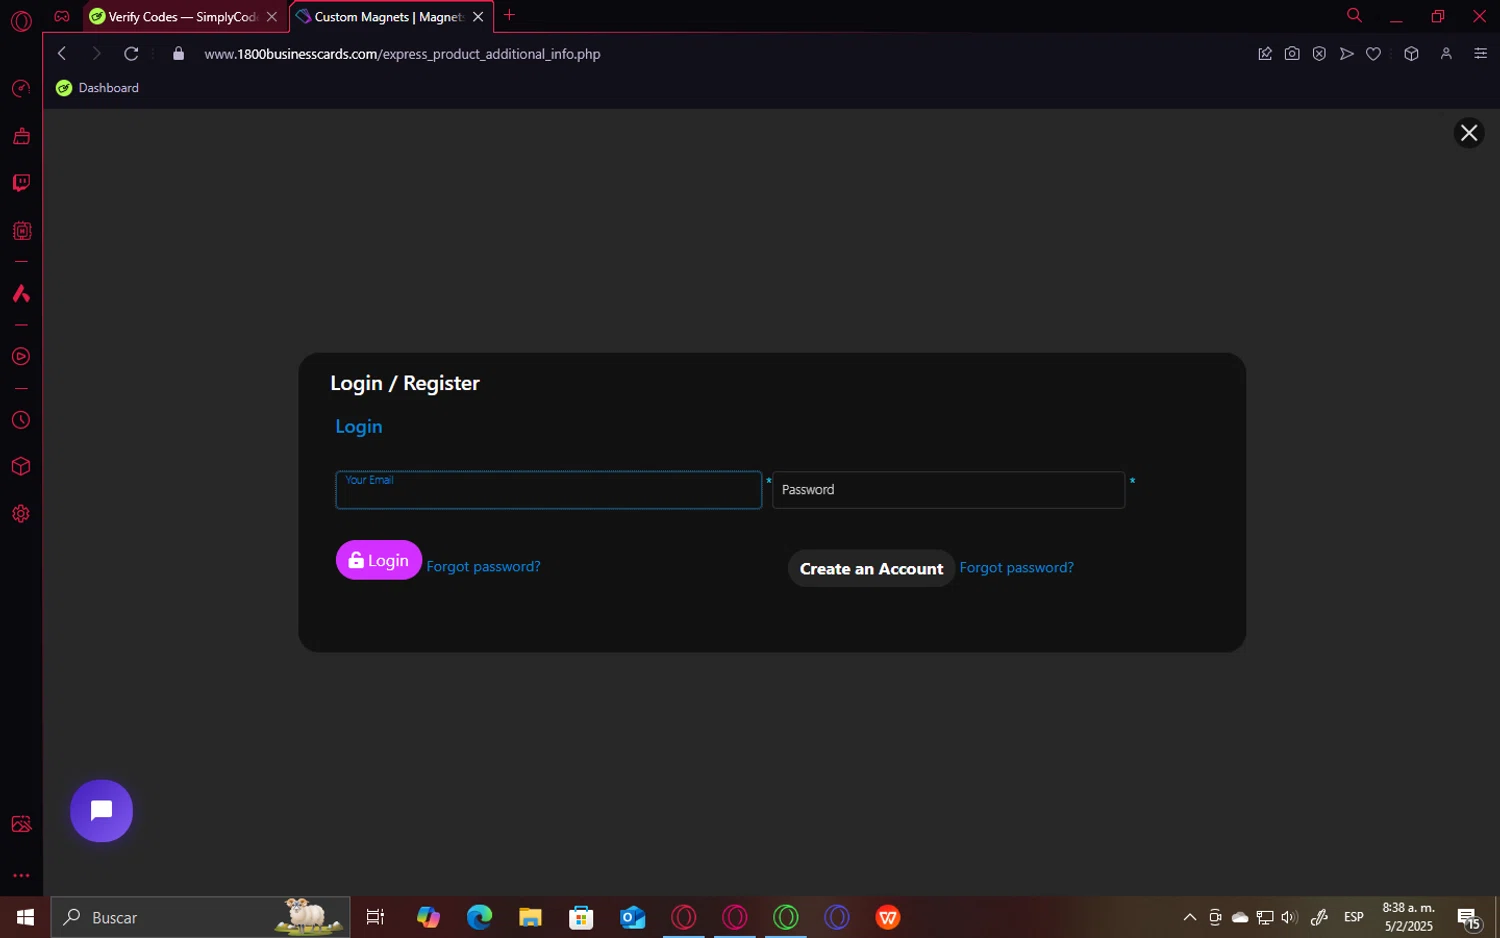Close the Verify Codes tab

272,17
